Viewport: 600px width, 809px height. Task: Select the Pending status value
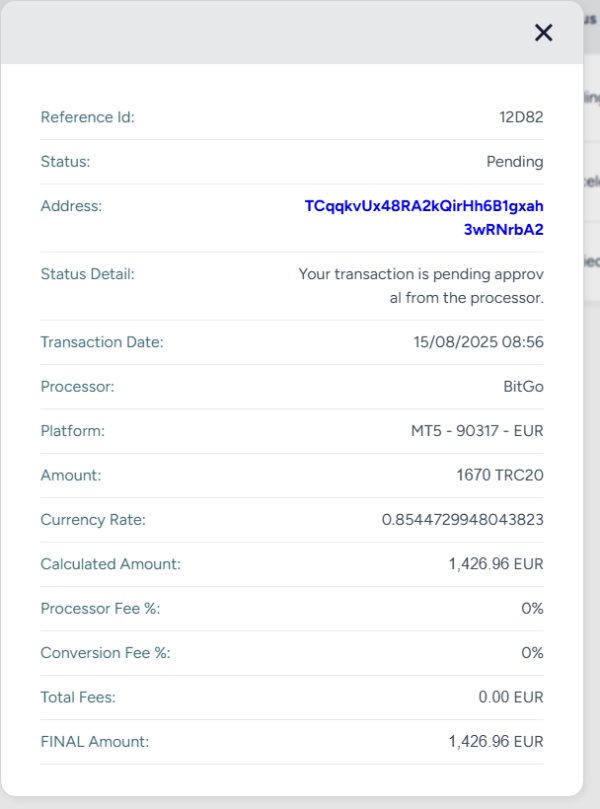point(515,161)
